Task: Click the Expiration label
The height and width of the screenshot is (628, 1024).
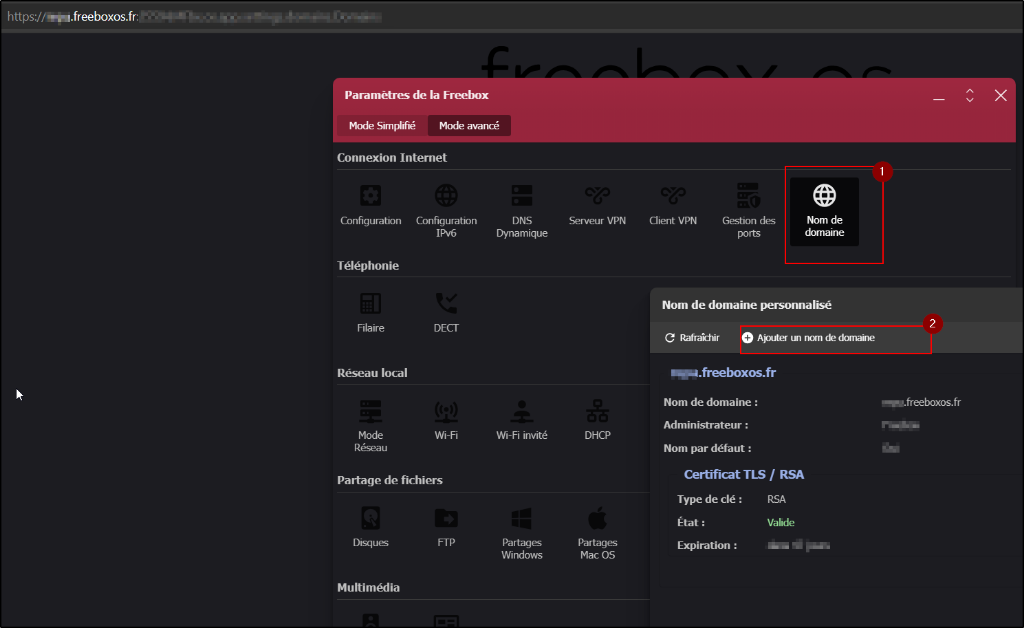Action: tap(707, 545)
